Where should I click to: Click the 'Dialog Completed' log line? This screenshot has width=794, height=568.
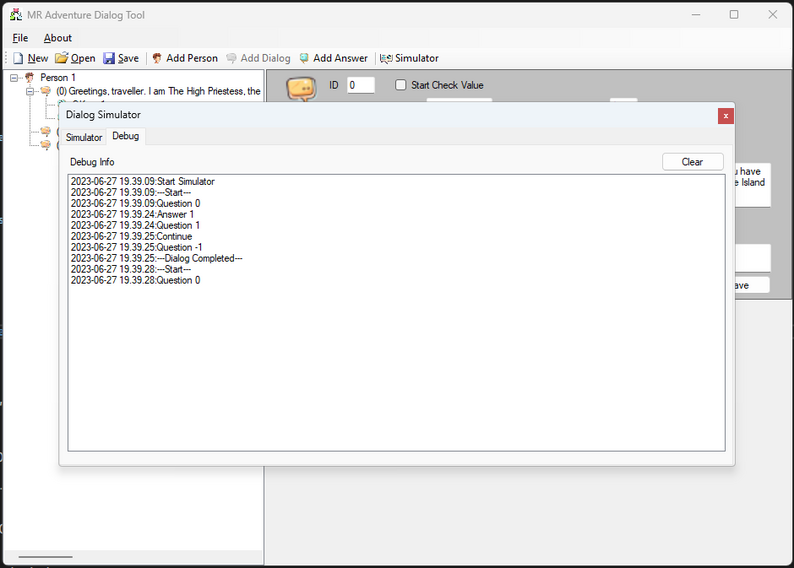tap(156, 258)
